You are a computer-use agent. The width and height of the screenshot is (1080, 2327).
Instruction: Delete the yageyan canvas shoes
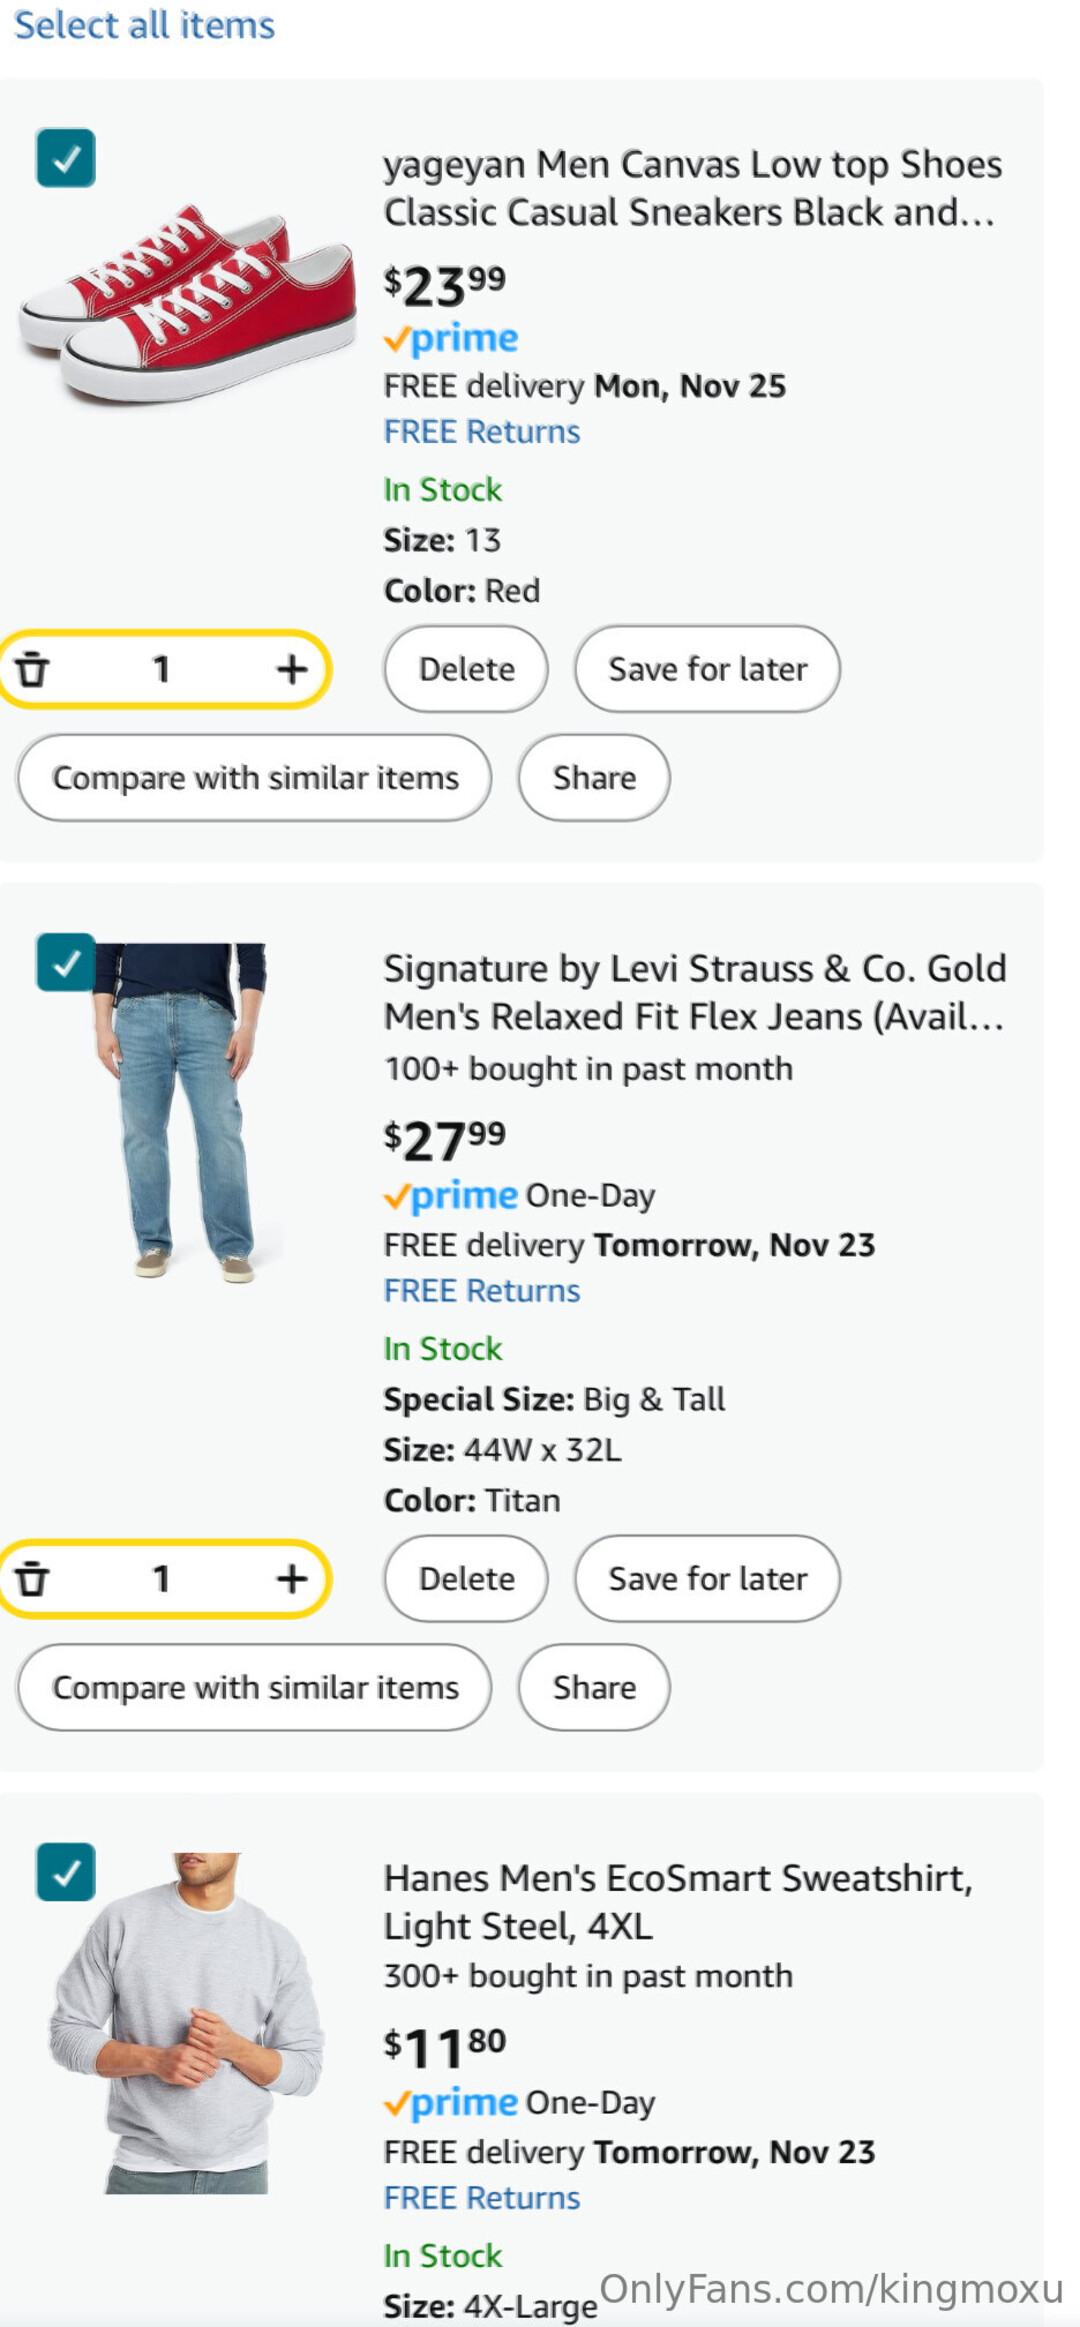[x=466, y=669]
